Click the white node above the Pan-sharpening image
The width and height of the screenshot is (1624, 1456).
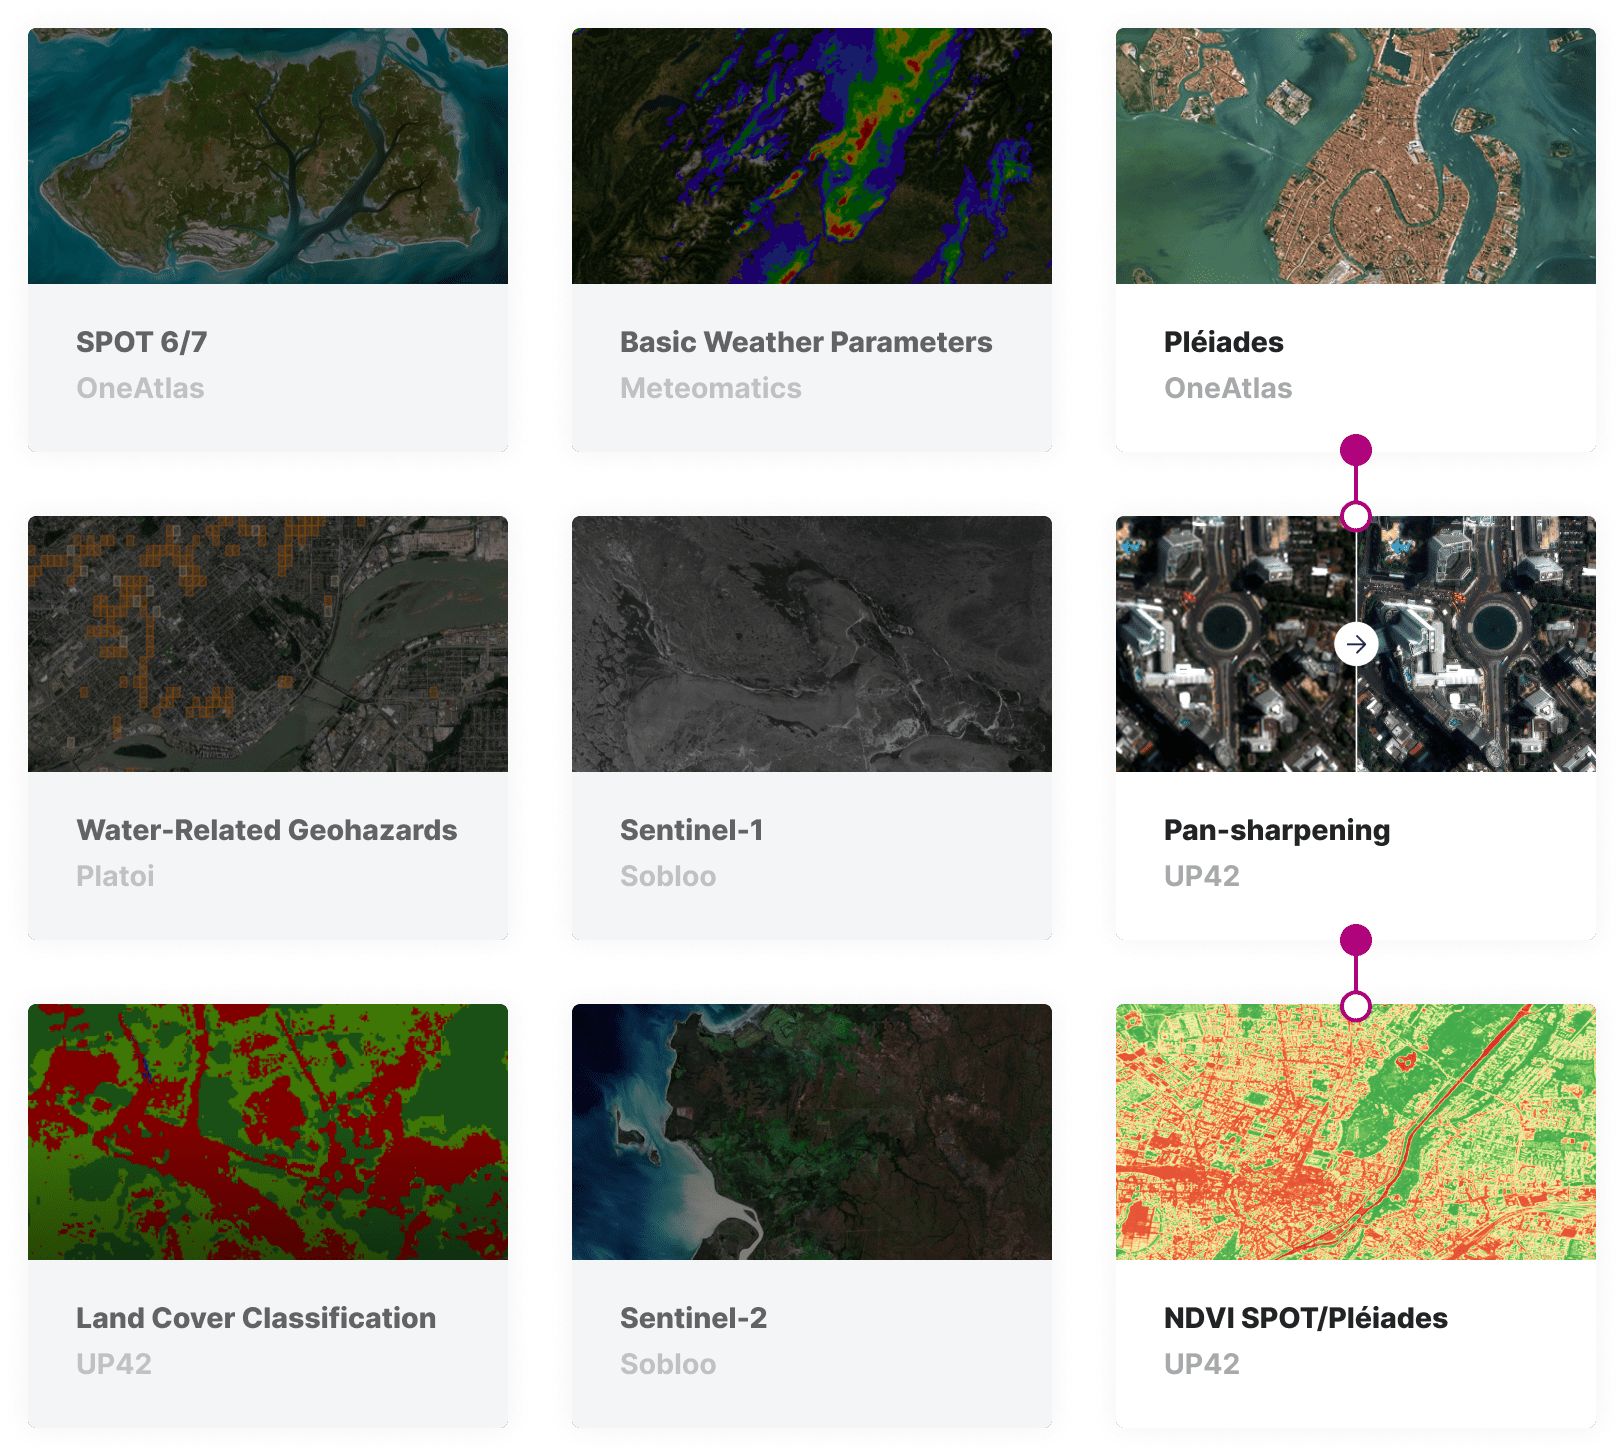1357,517
